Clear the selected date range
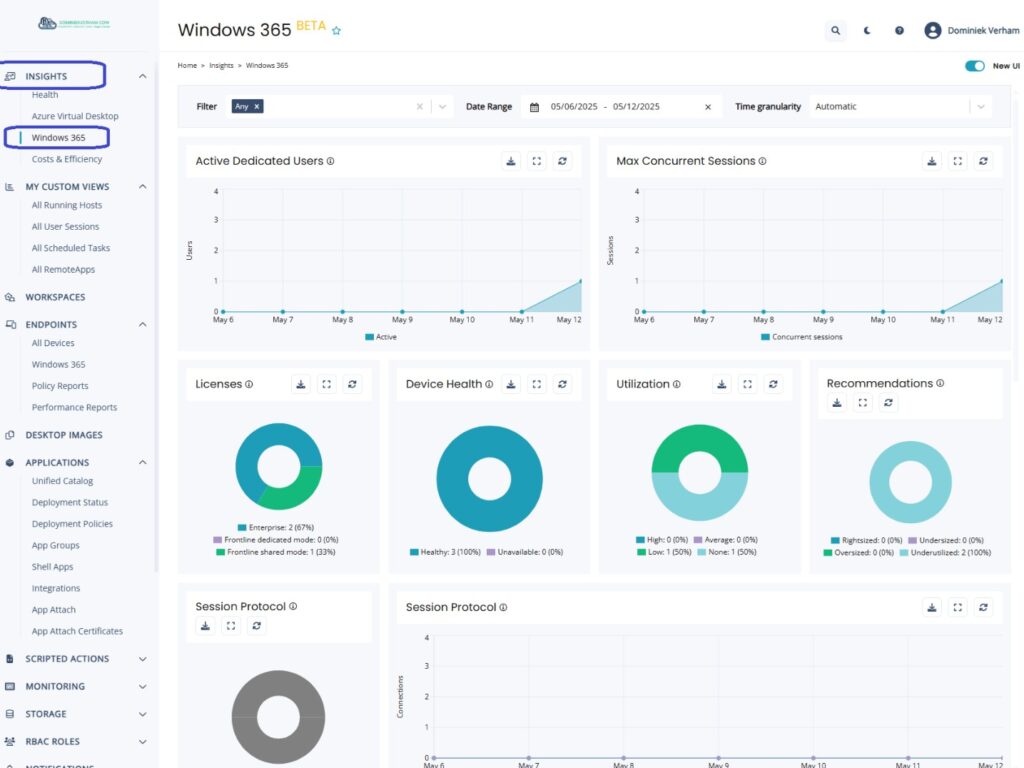The width and height of the screenshot is (1024, 768). (x=707, y=107)
